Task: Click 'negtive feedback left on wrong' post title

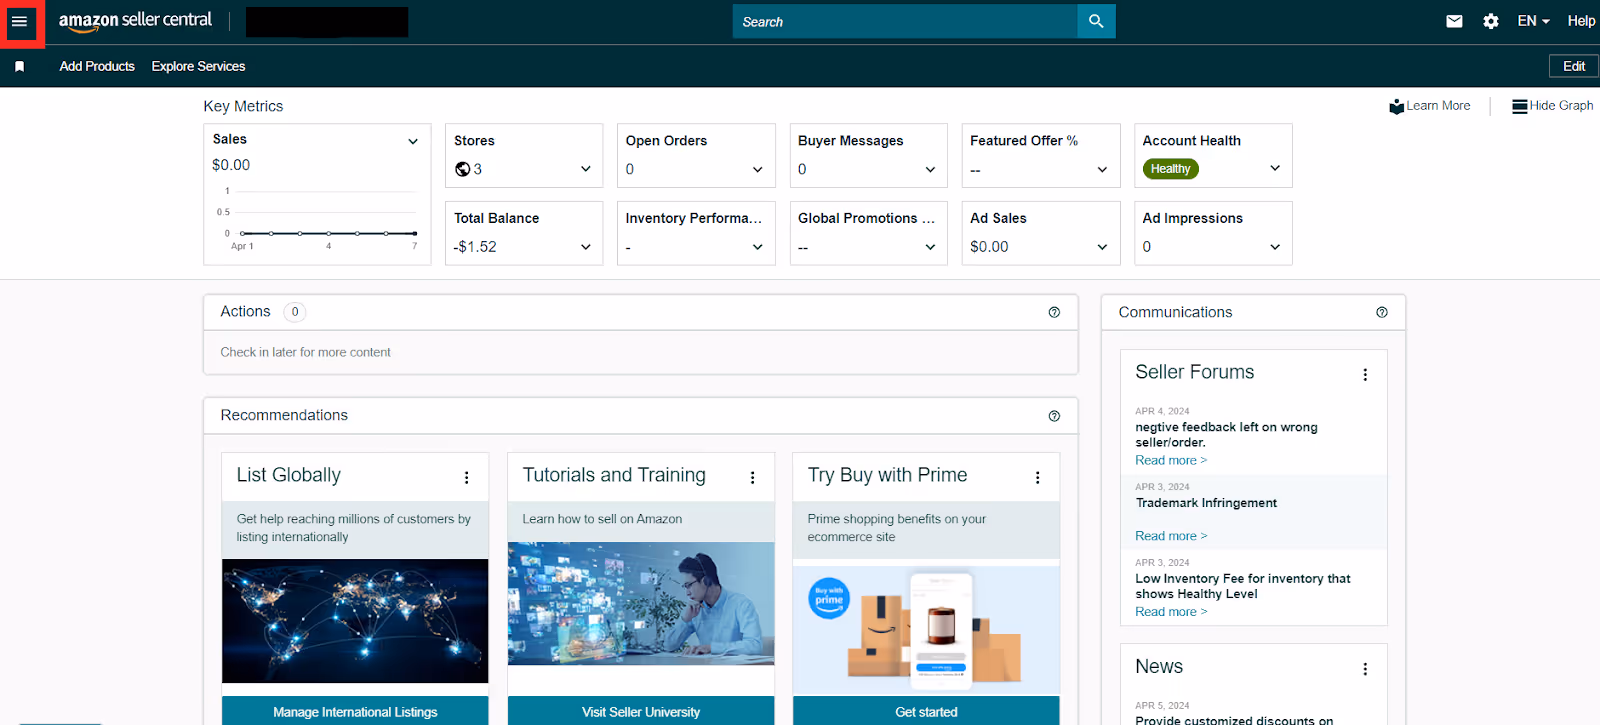Action: pos(1226,434)
